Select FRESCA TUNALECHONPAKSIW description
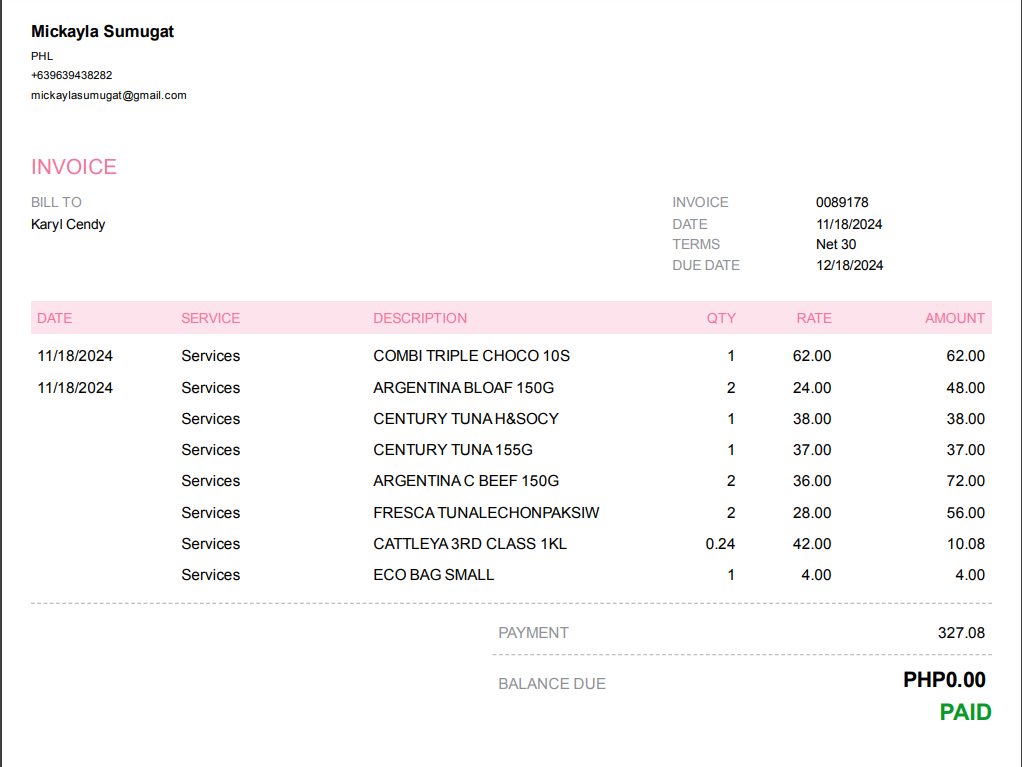This screenshot has height=767, width=1022. click(x=486, y=513)
